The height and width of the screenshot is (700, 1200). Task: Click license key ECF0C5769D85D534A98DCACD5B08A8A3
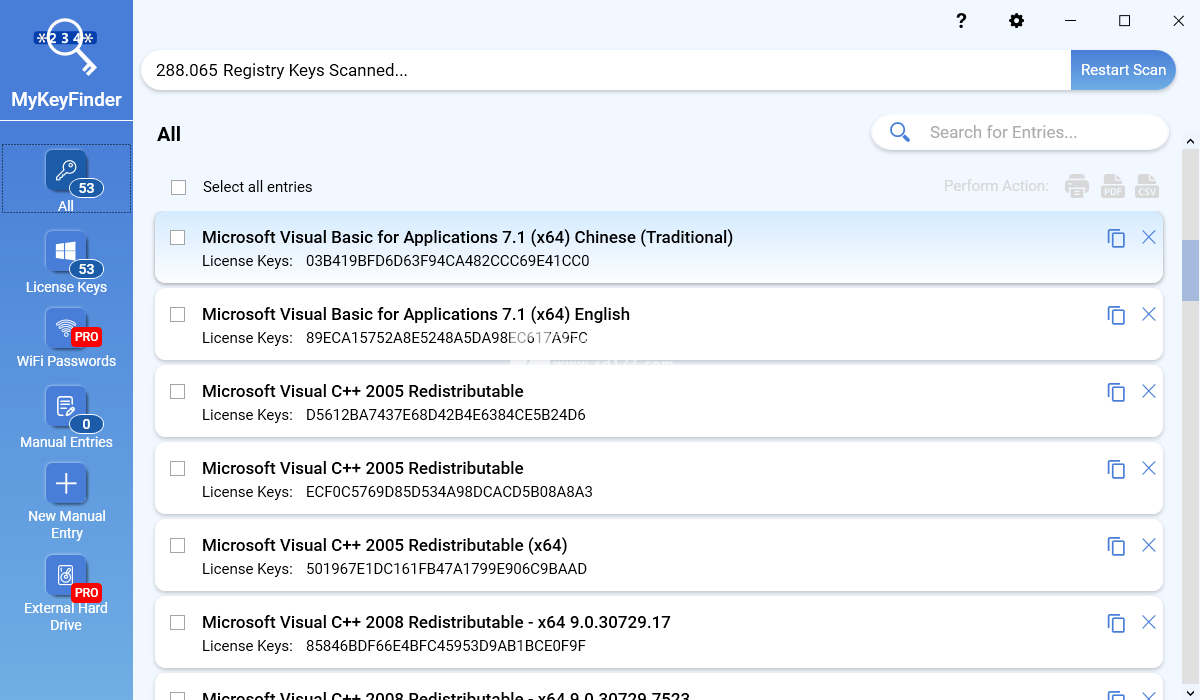pyautogui.click(x=449, y=492)
